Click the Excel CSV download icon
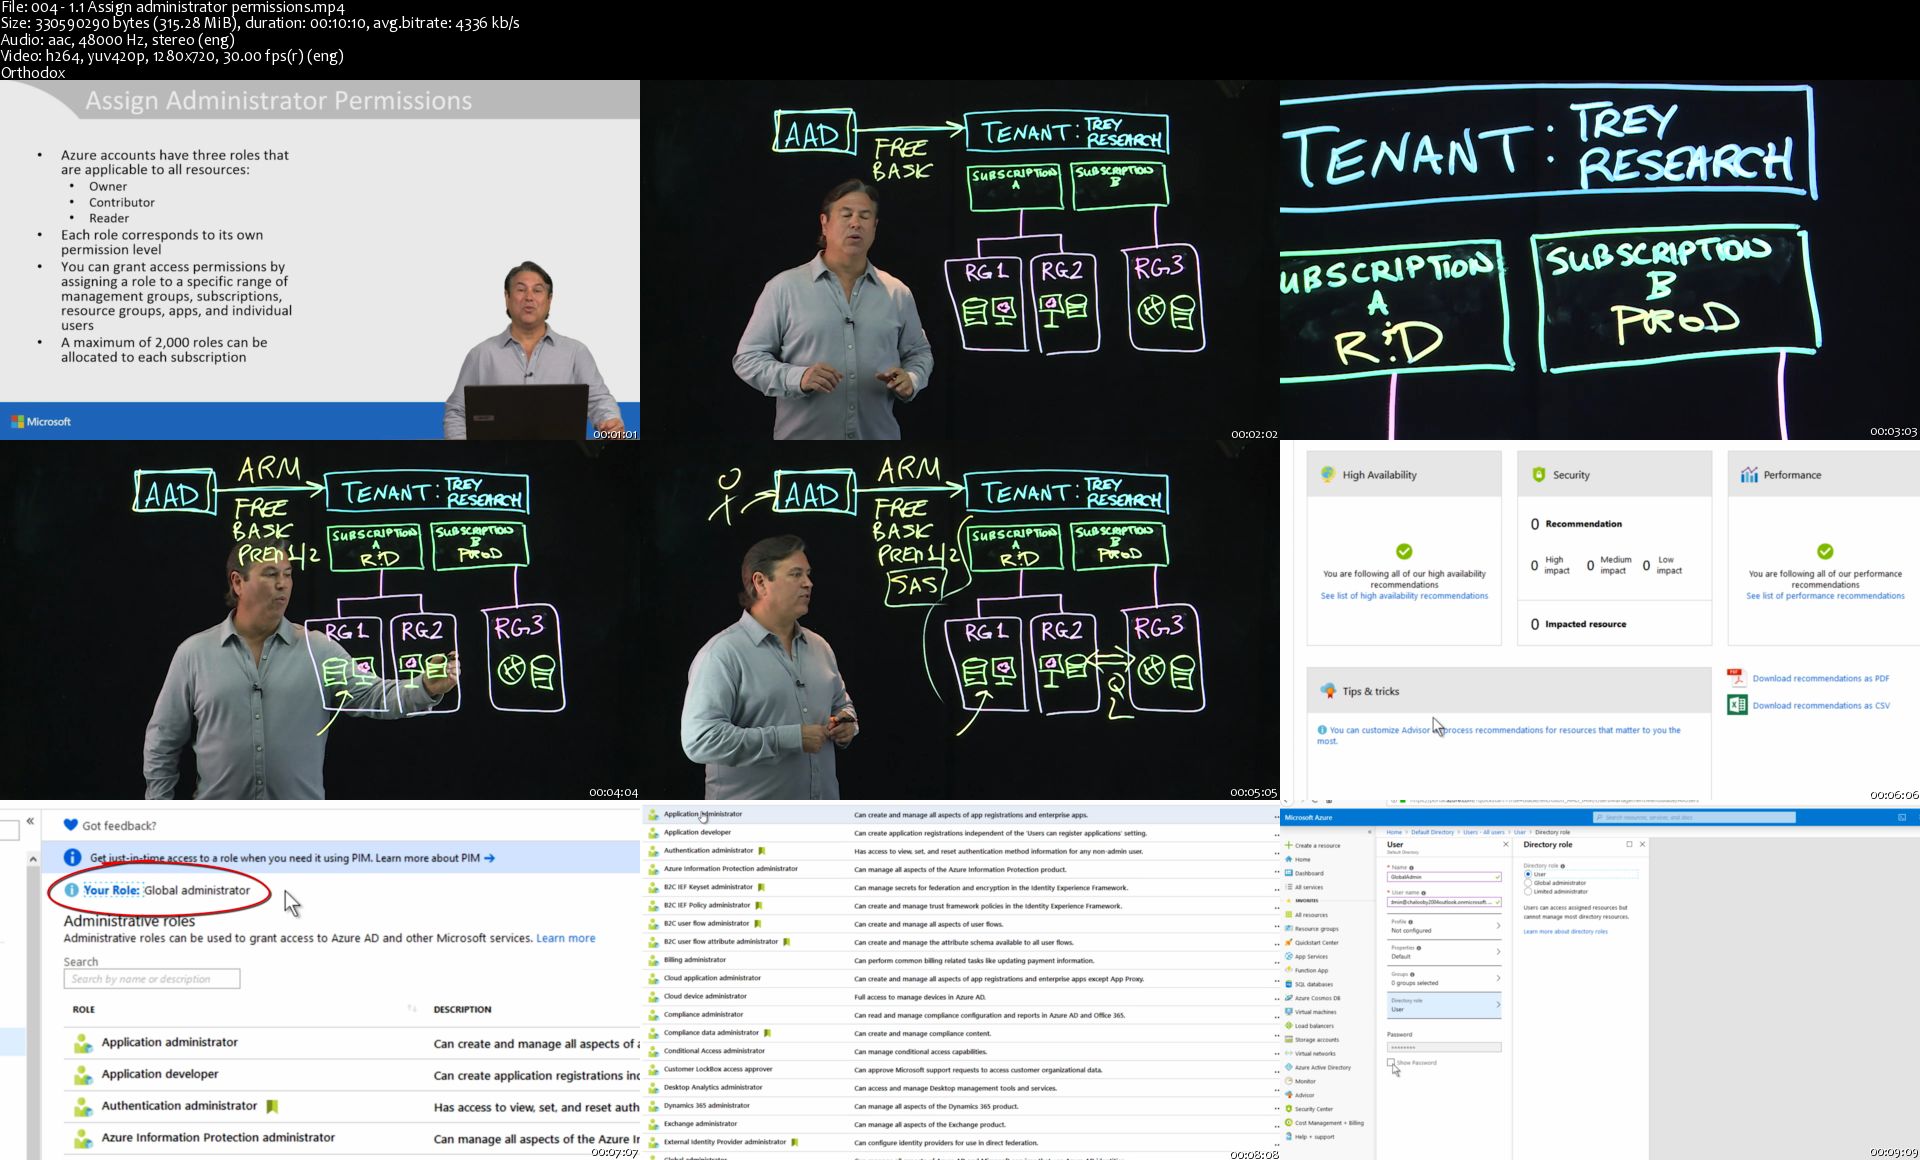1920x1160 pixels. click(1737, 705)
